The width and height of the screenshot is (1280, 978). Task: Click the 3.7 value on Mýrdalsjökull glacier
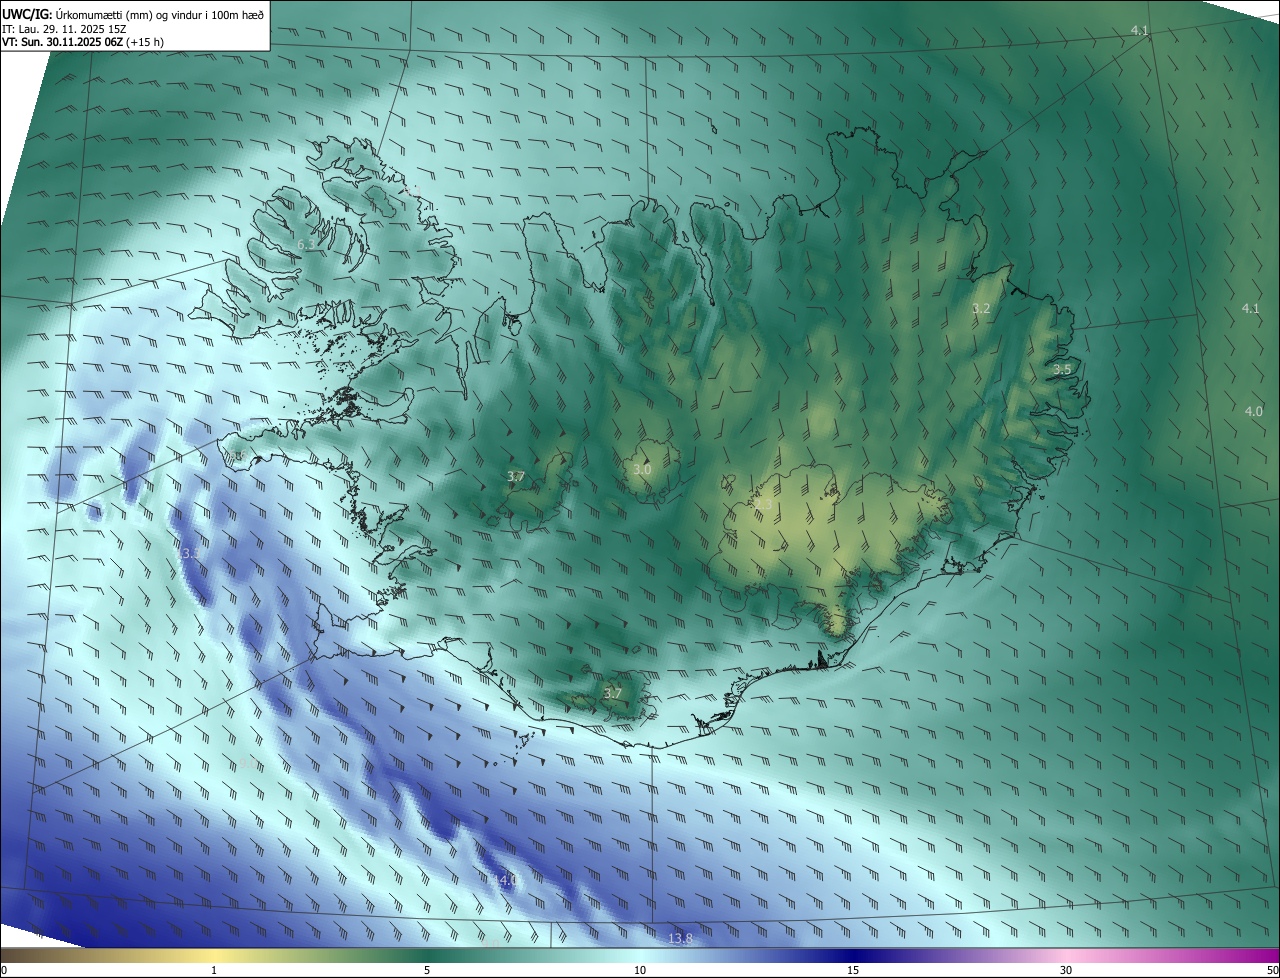(612, 693)
